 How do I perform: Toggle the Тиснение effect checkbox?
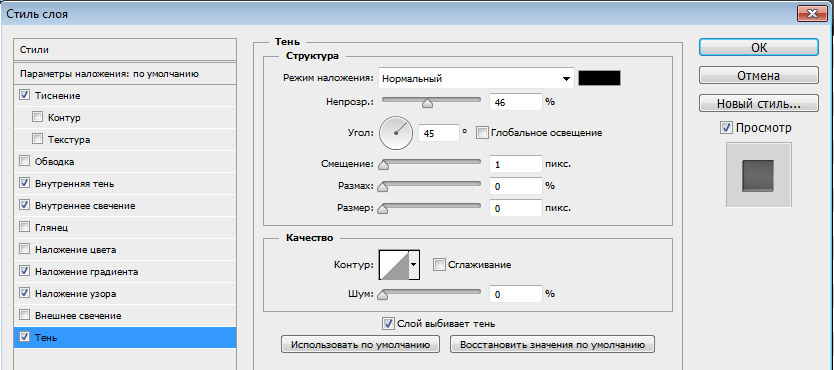[x=24, y=96]
